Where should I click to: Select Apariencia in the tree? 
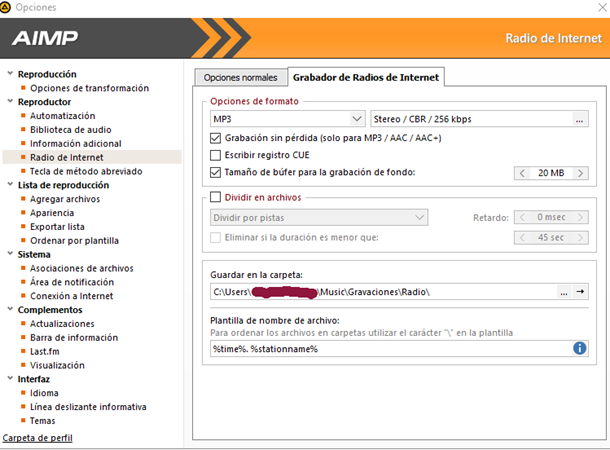(x=52, y=213)
